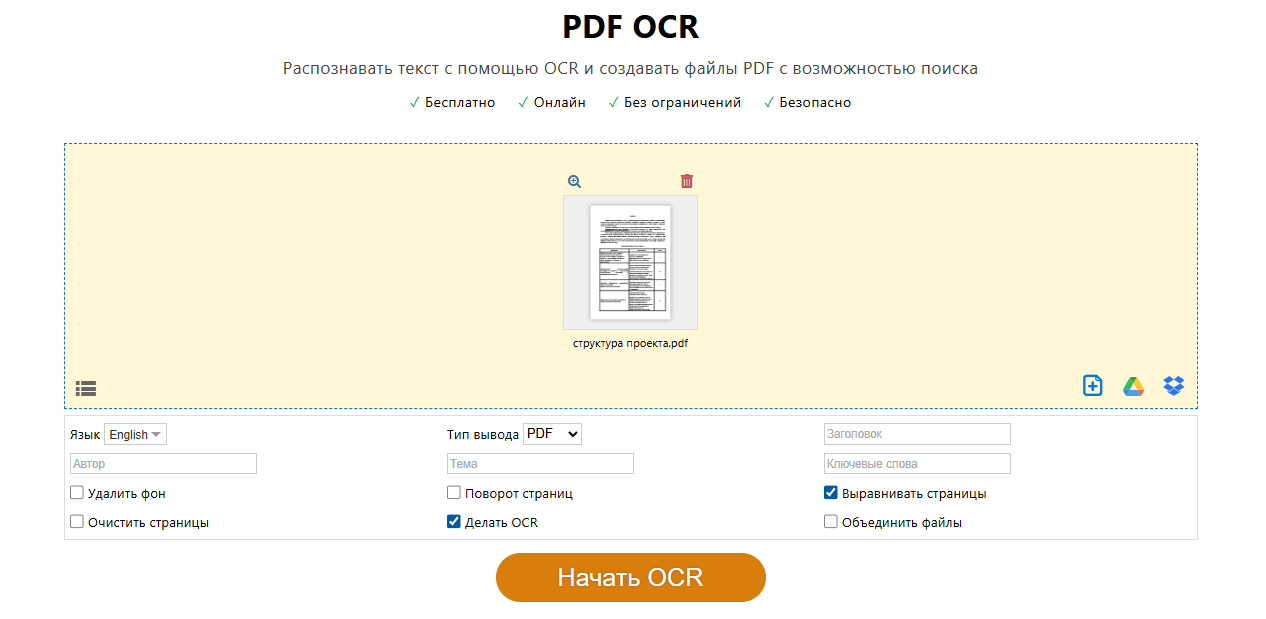
Task: Disable the Выравнивать страницы checkbox
Action: (x=831, y=493)
